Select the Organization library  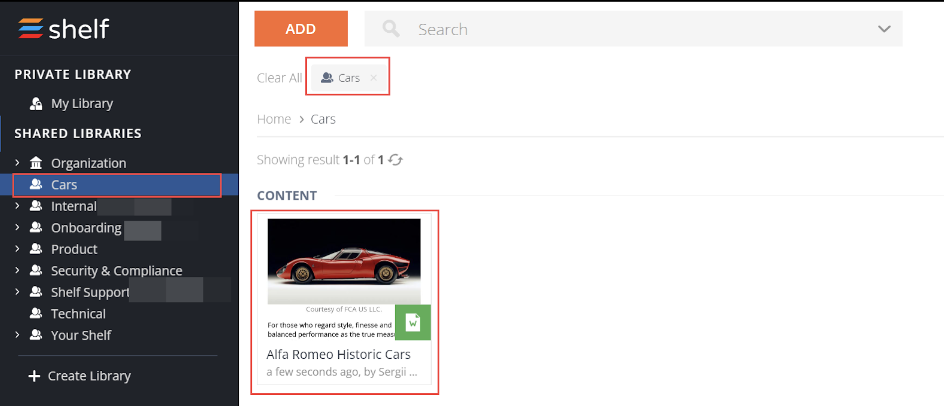[x=88, y=163]
